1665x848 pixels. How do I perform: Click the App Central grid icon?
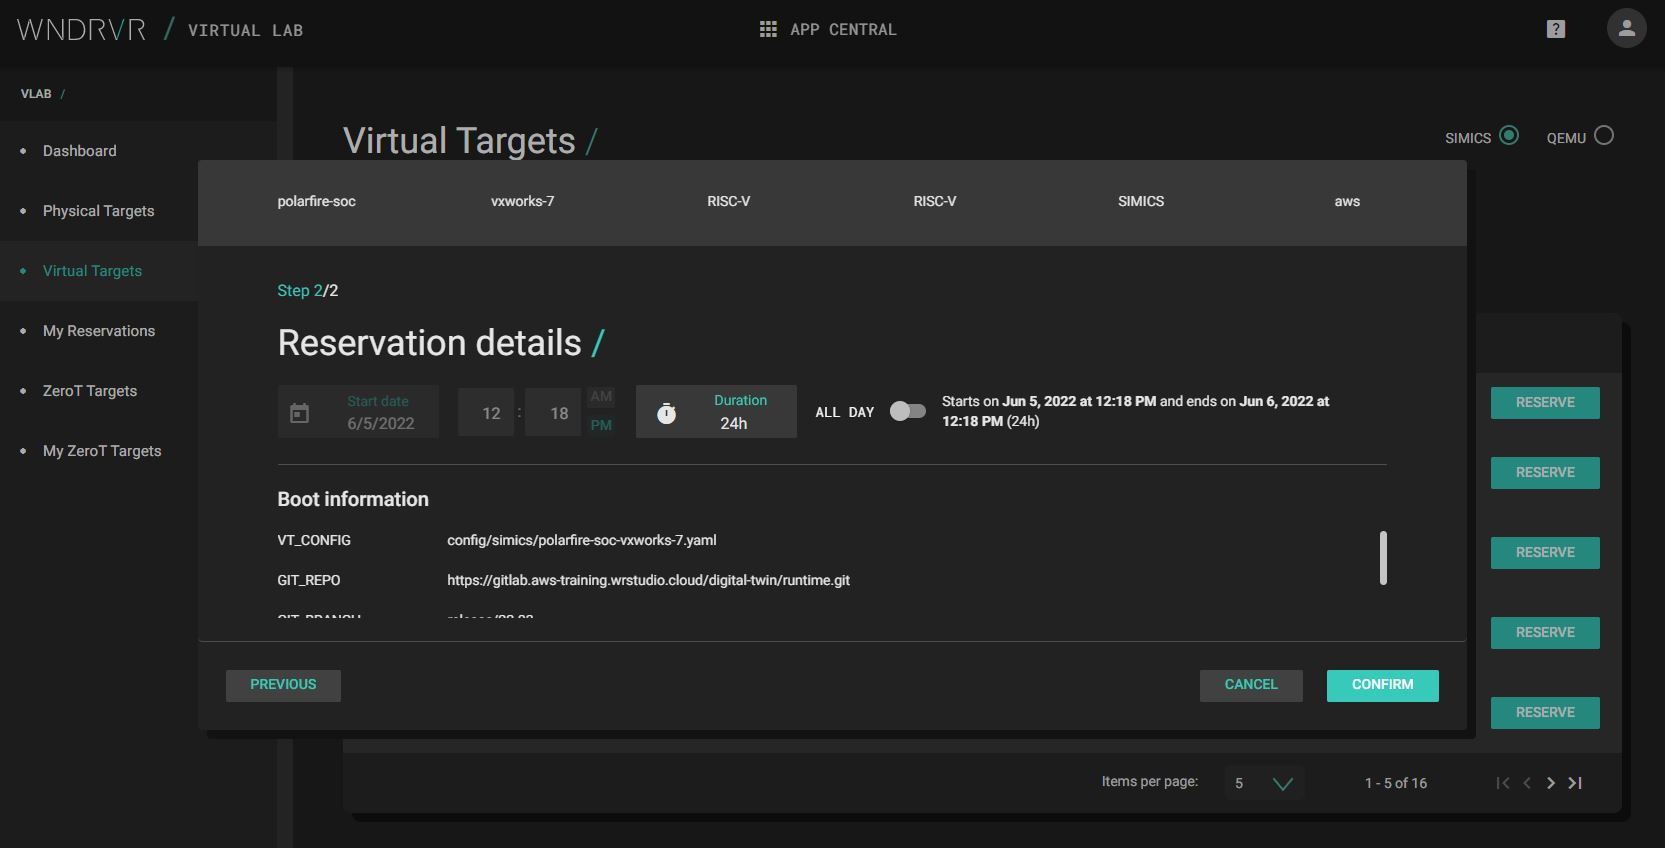[768, 30]
